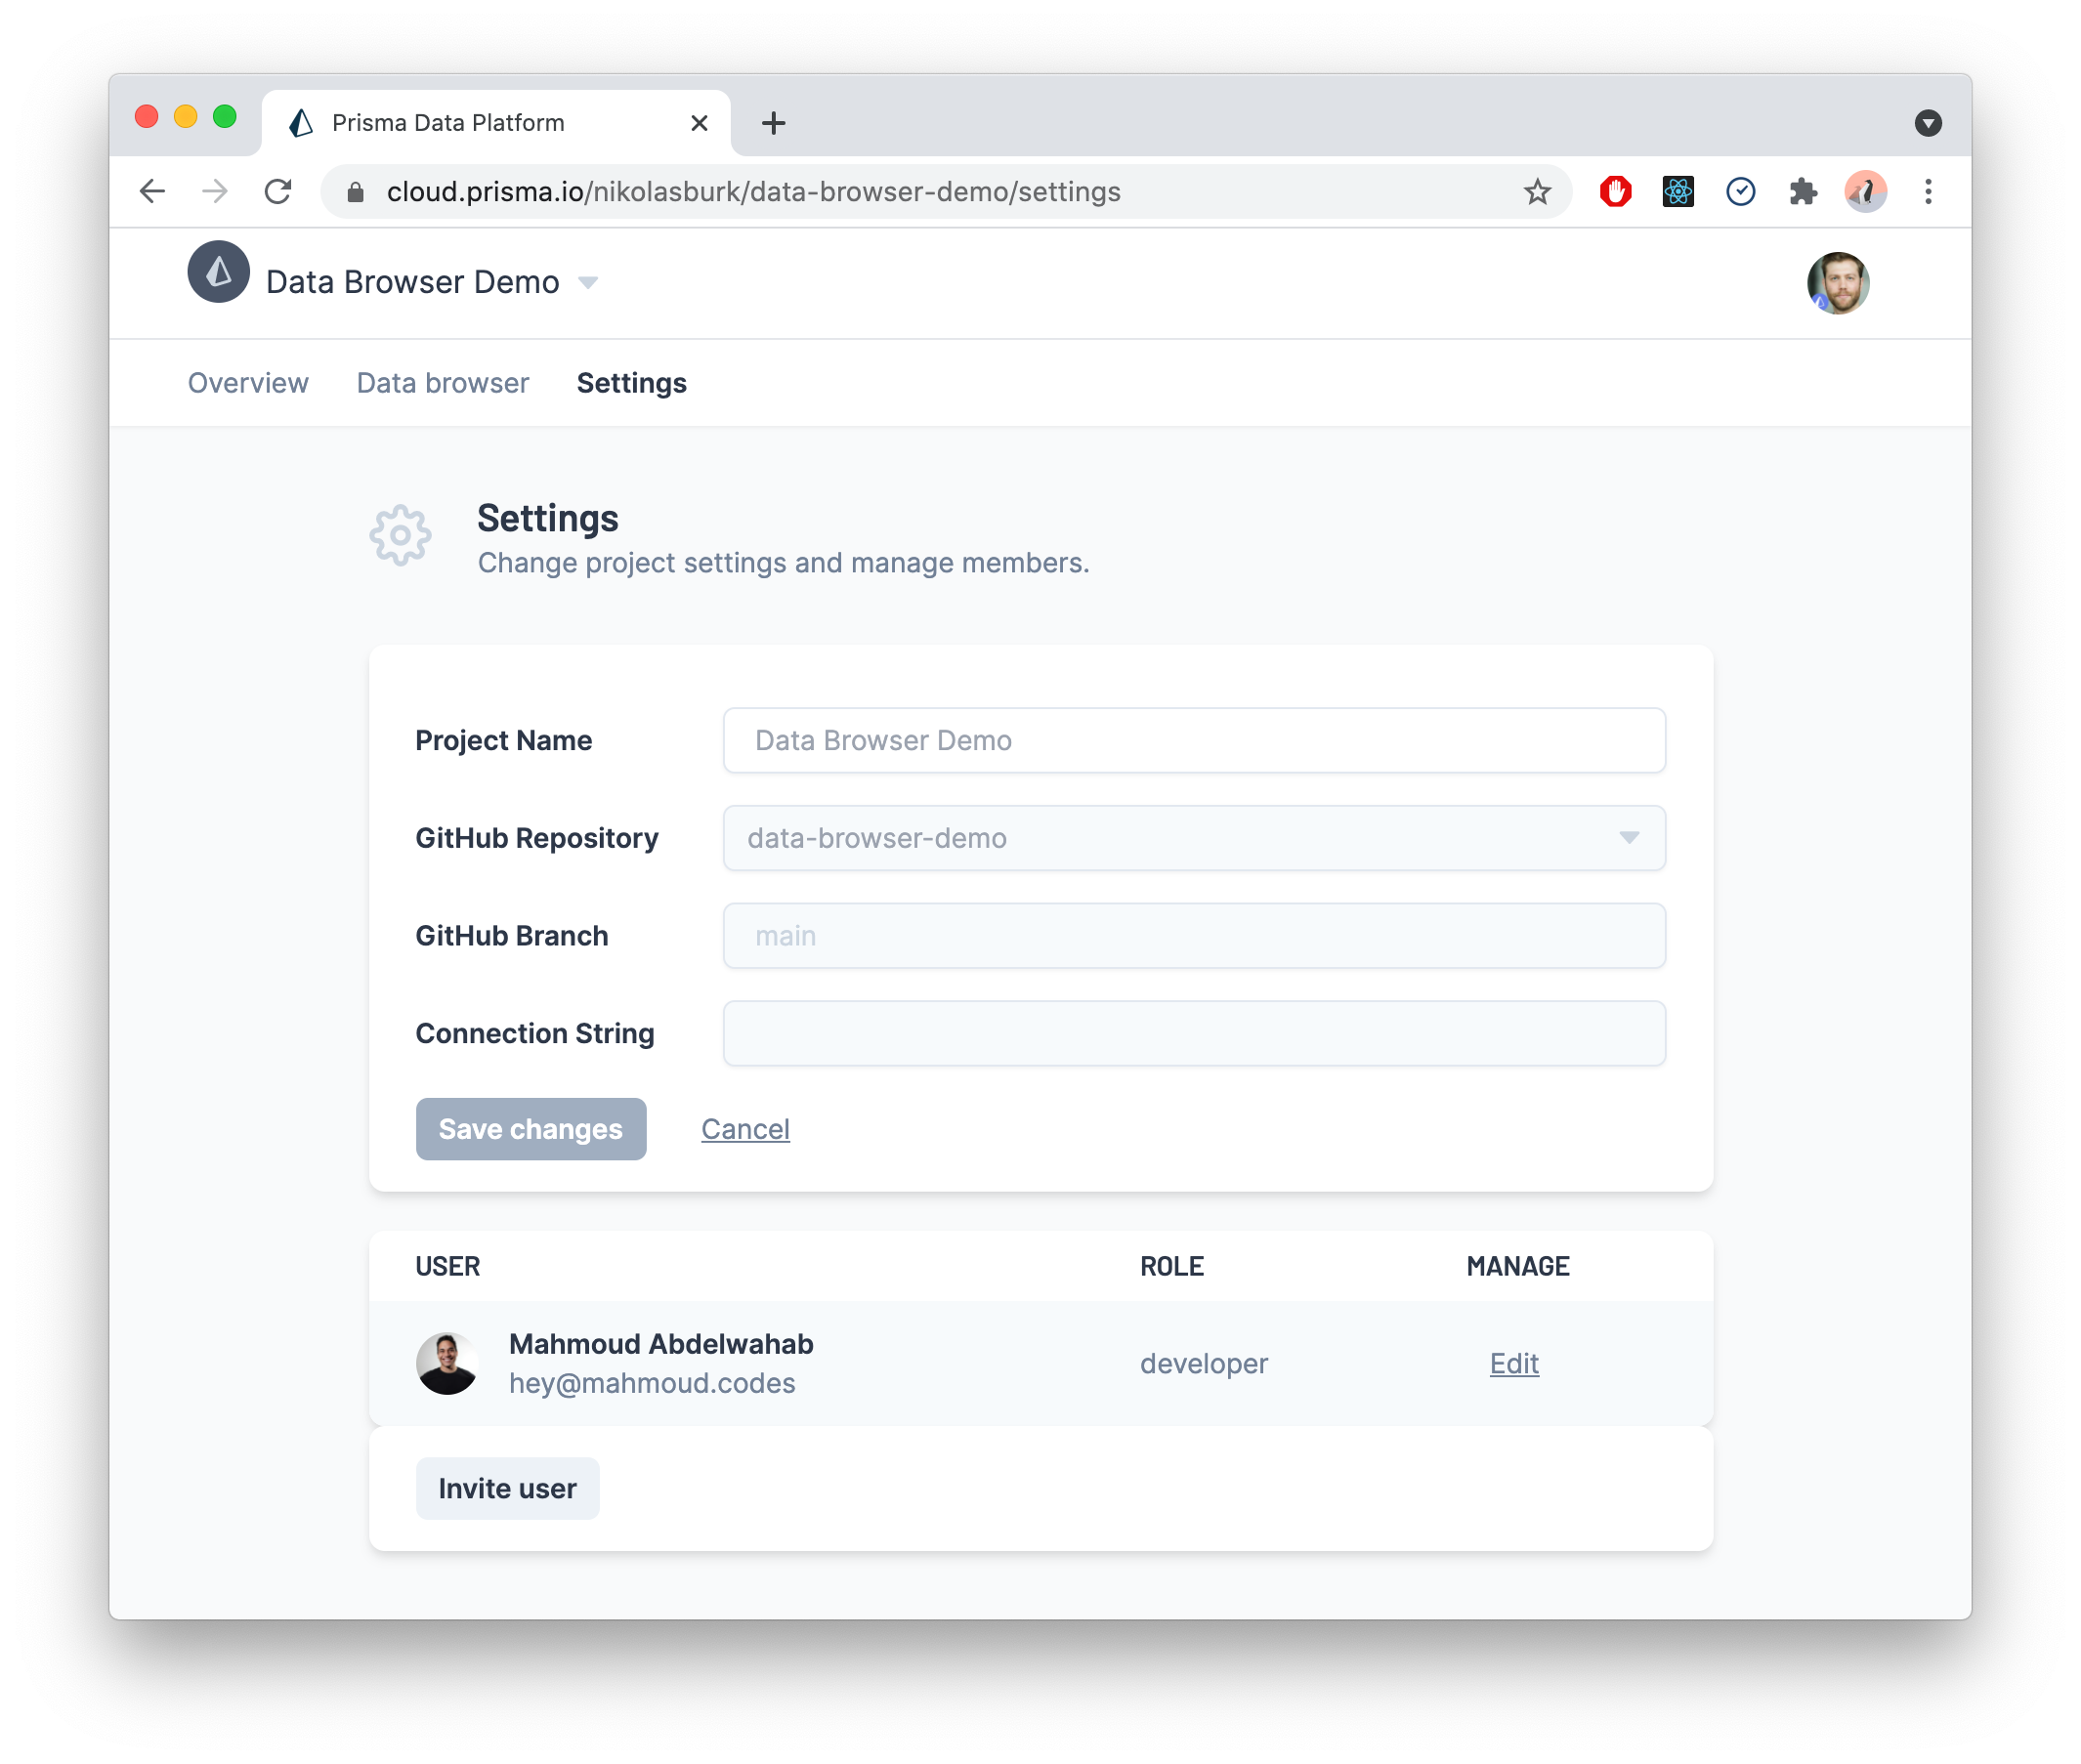Image resolution: width=2081 pixels, height=1764 pixels.
Task: Edit Mahmoud Abdelwahab's role
Action: click(x=1513, y=1363)
